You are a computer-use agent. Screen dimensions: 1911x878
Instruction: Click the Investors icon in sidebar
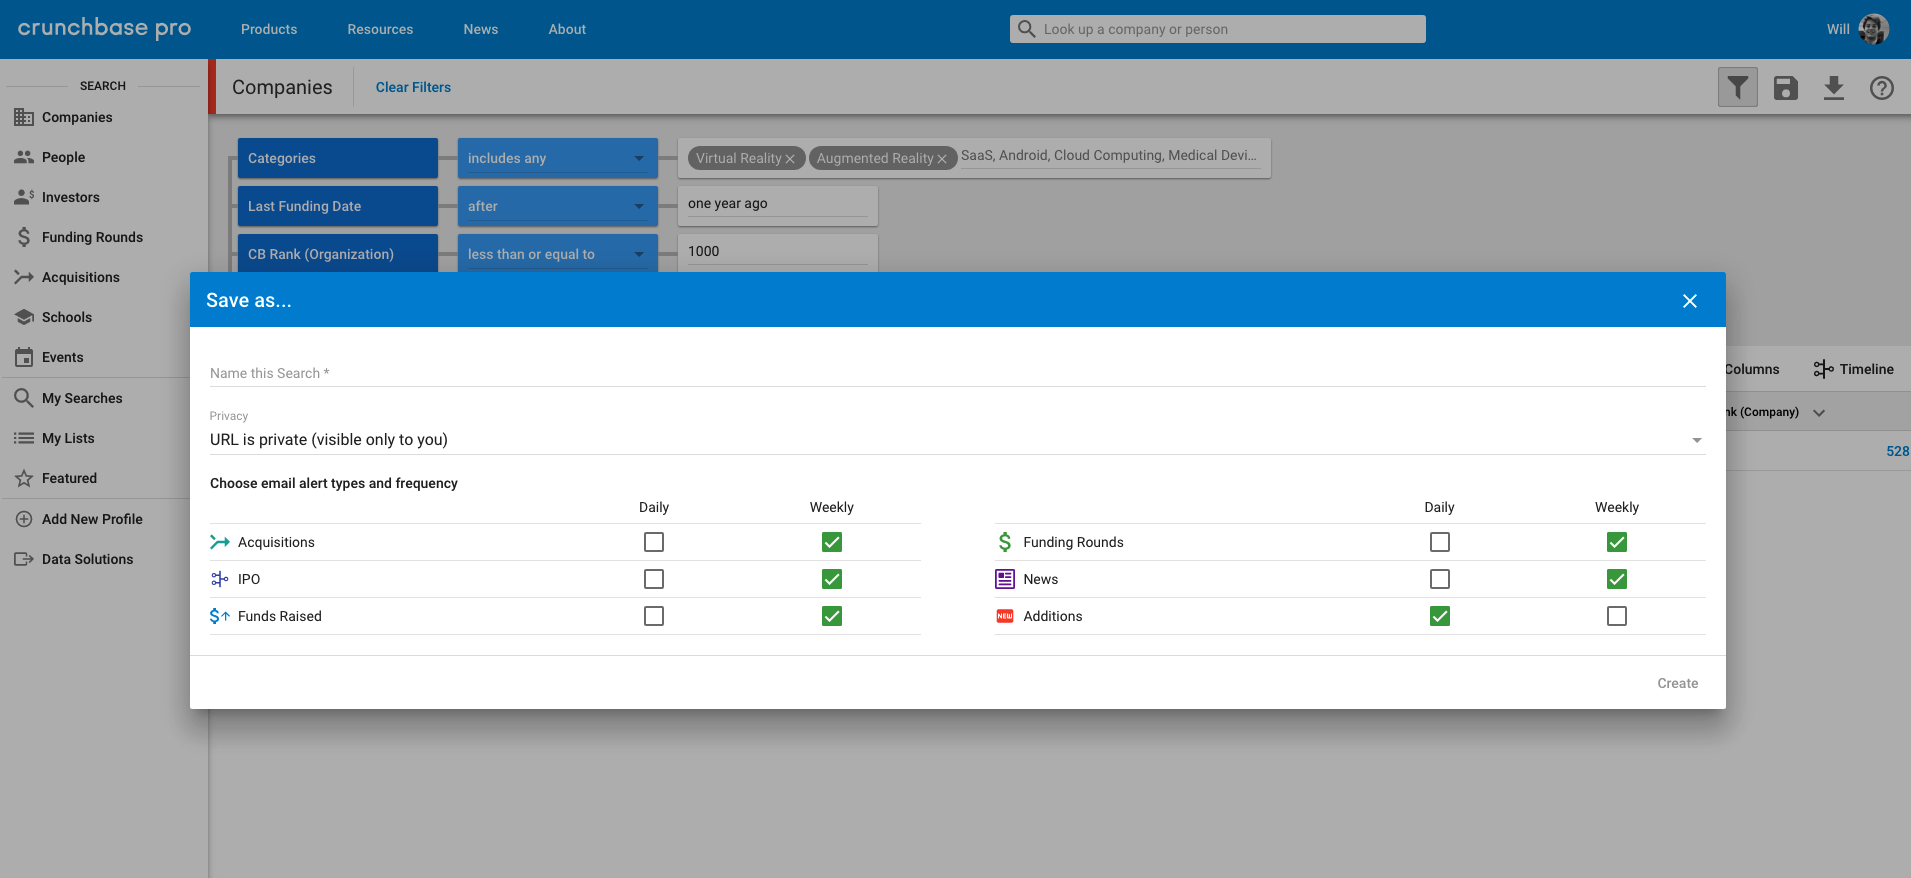(24, 197)
